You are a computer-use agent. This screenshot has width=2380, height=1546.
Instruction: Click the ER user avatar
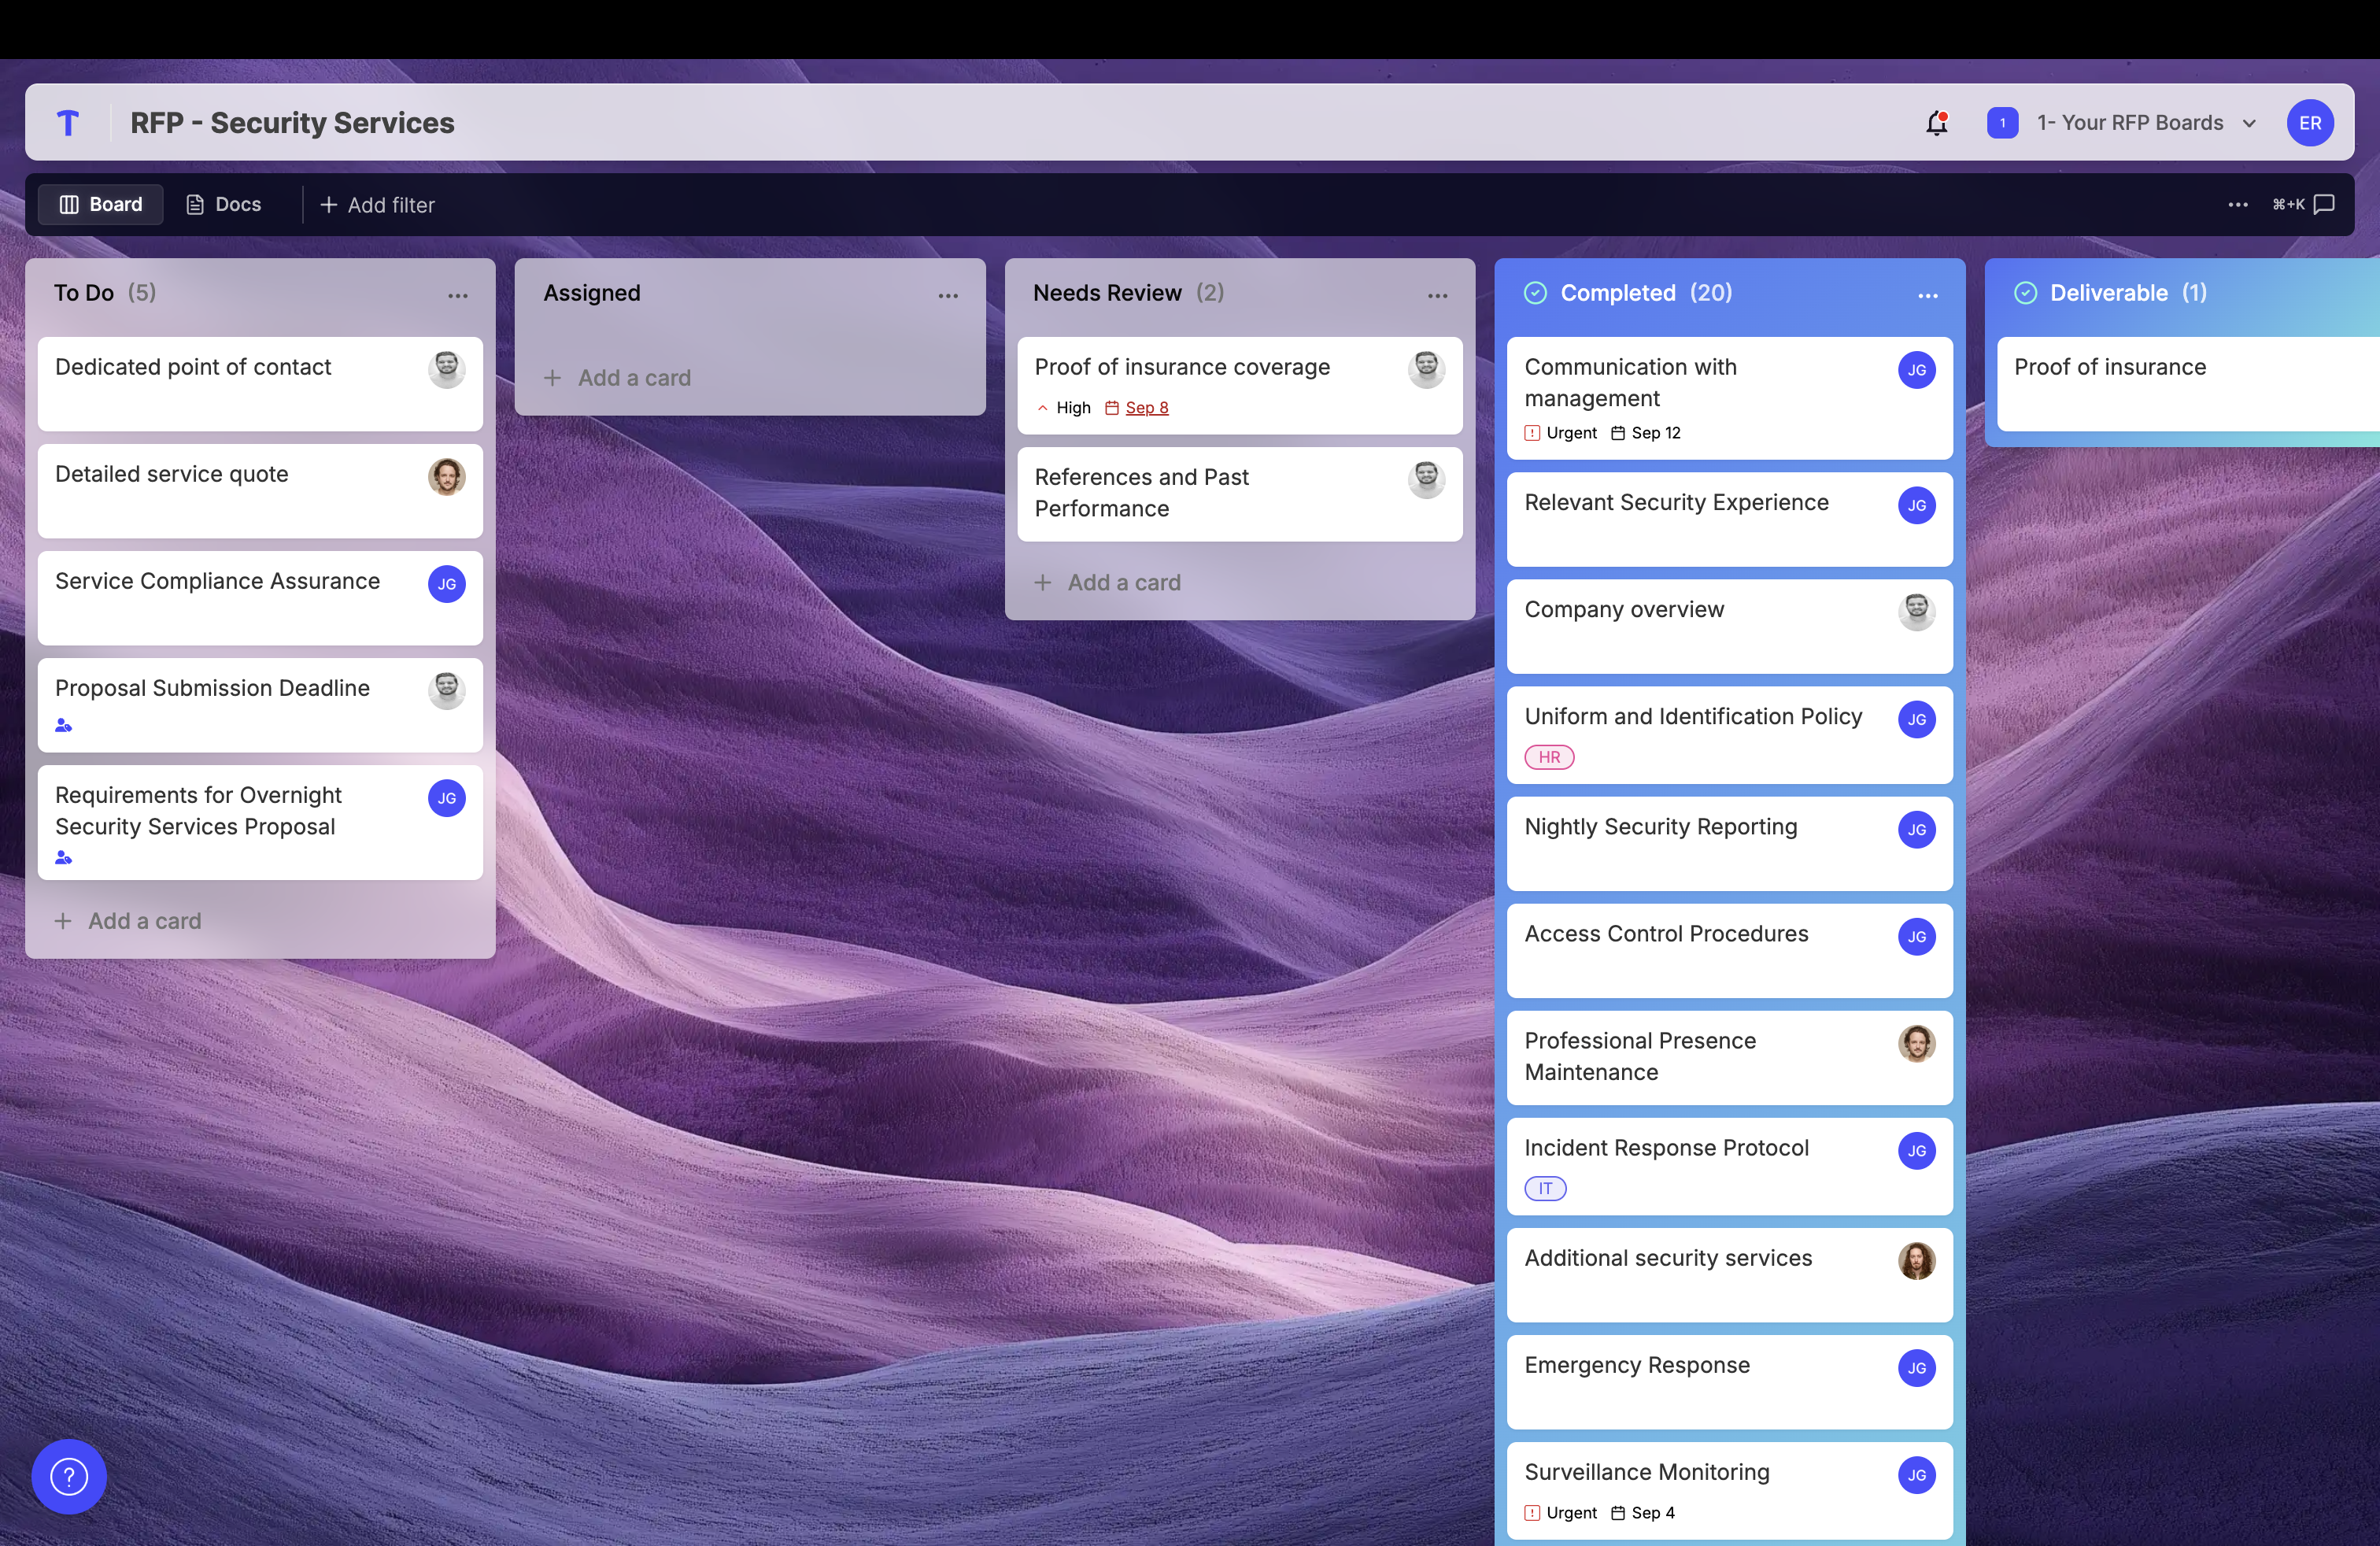[x=2309, y=123]
